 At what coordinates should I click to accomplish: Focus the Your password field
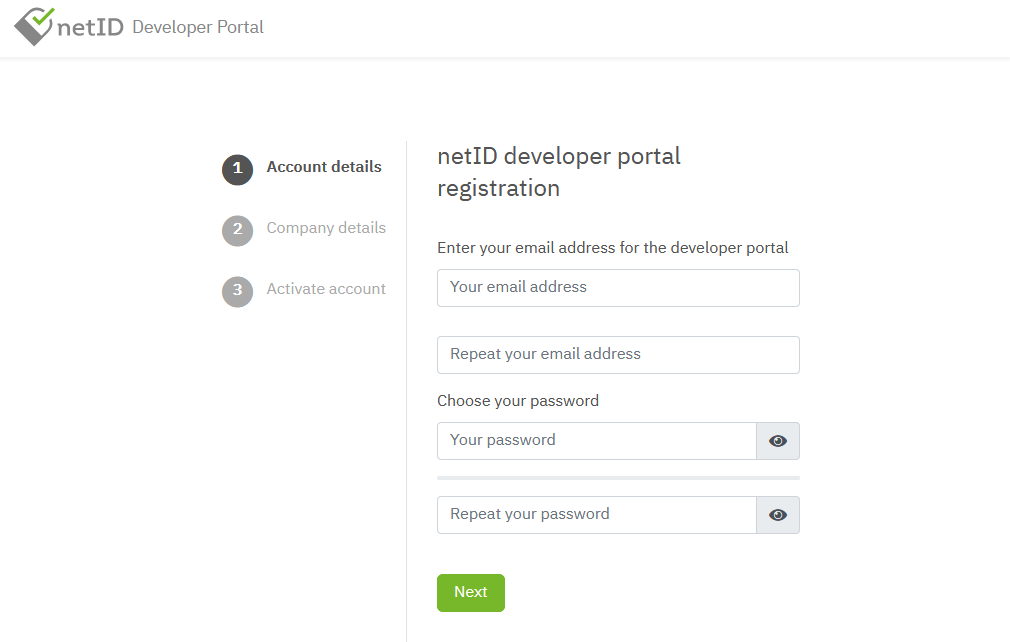(x=596, y=441)
